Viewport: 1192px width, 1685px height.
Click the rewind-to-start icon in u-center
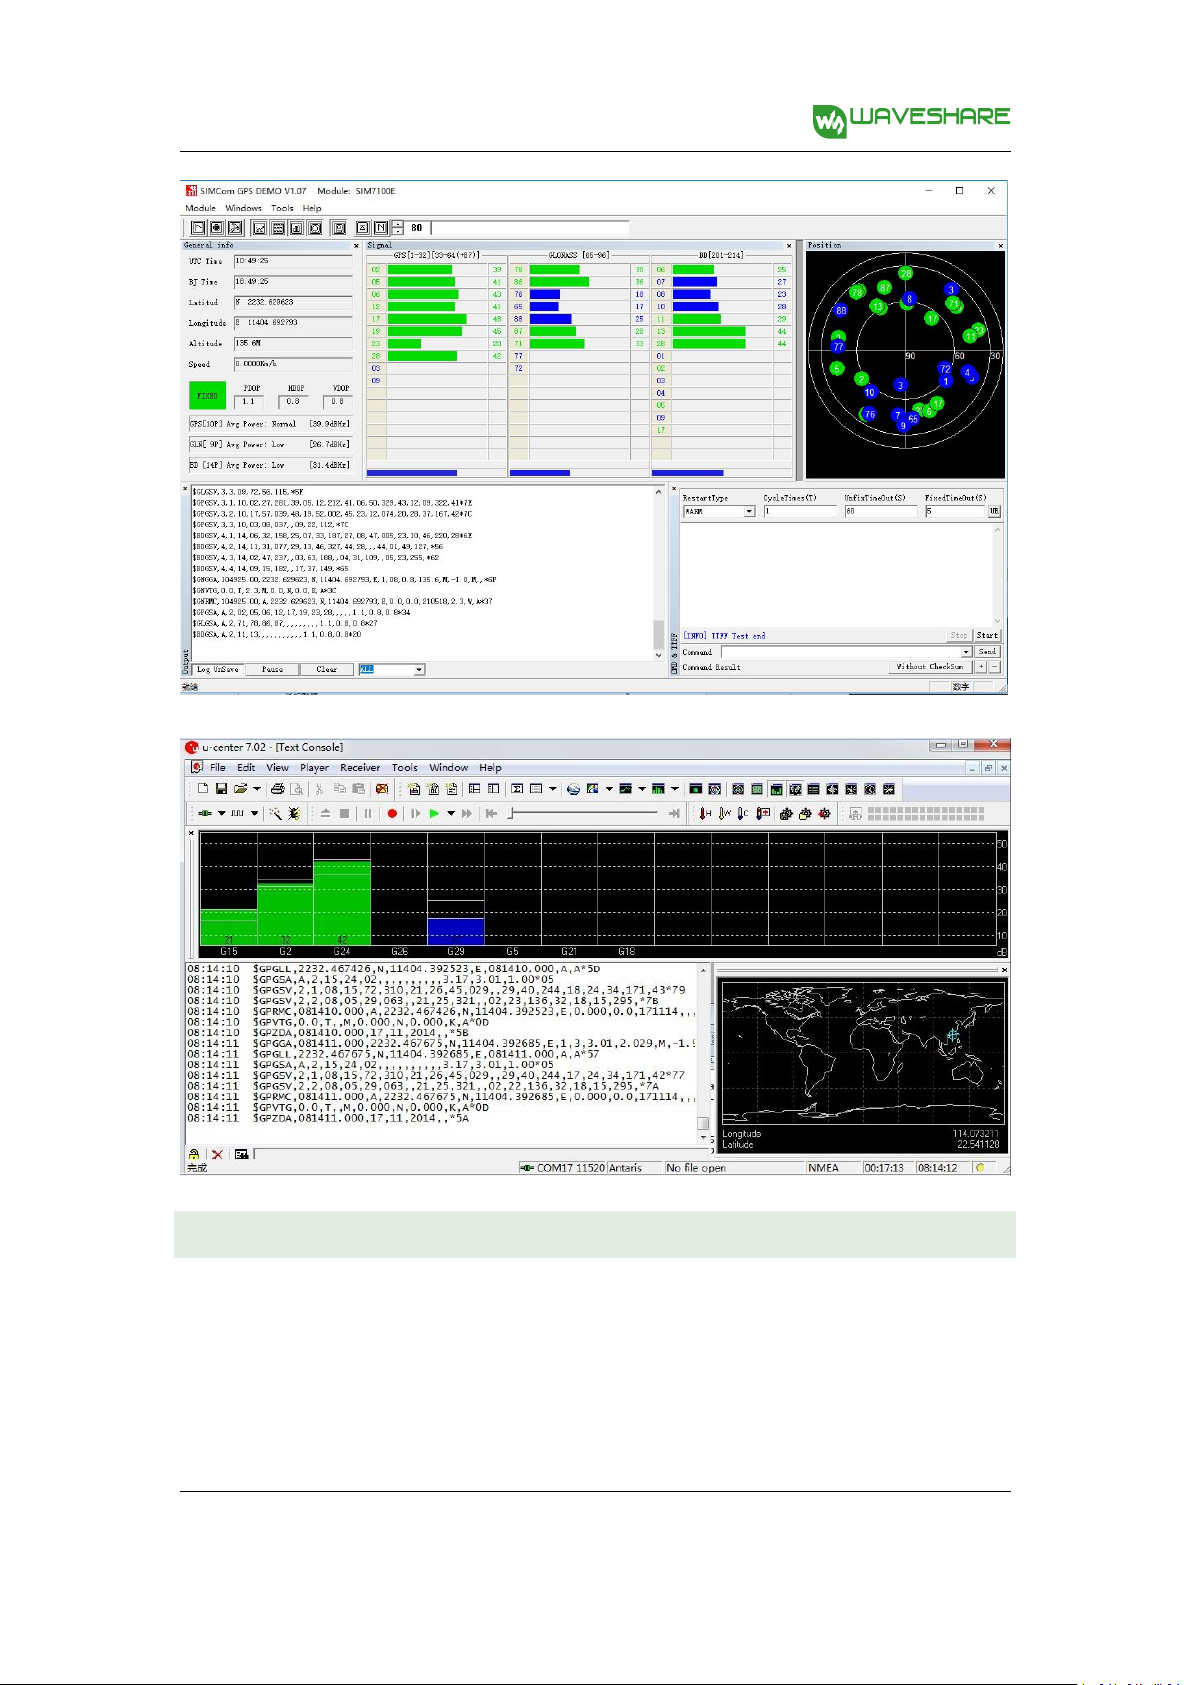491,814
